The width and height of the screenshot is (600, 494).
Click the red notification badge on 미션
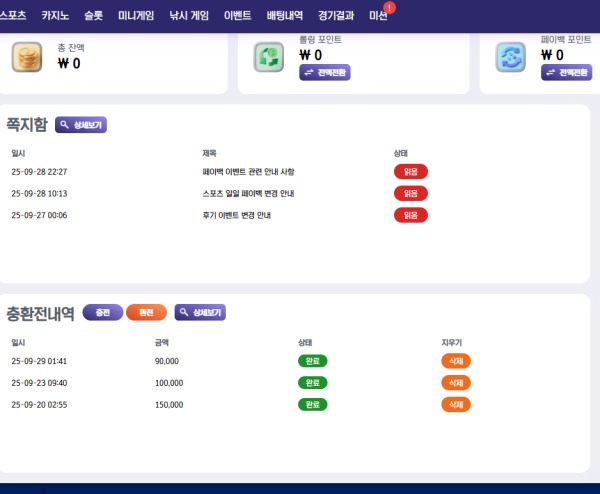tap(389, 8)
